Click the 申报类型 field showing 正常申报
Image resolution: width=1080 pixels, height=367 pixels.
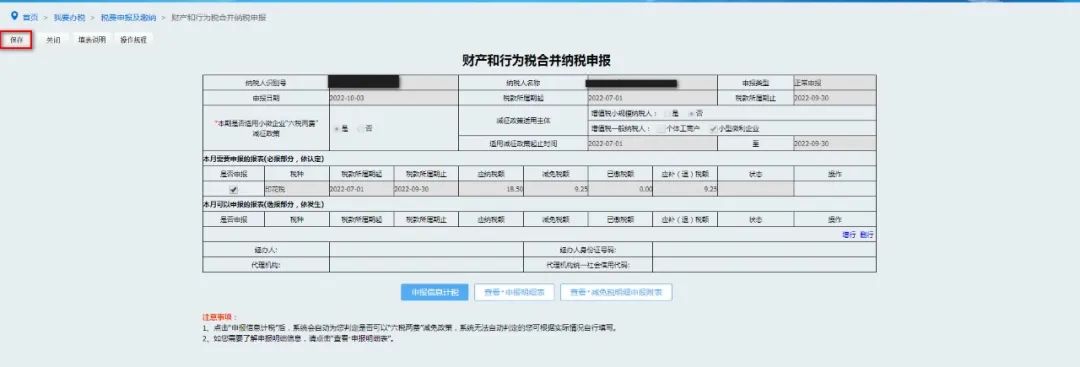834,83
